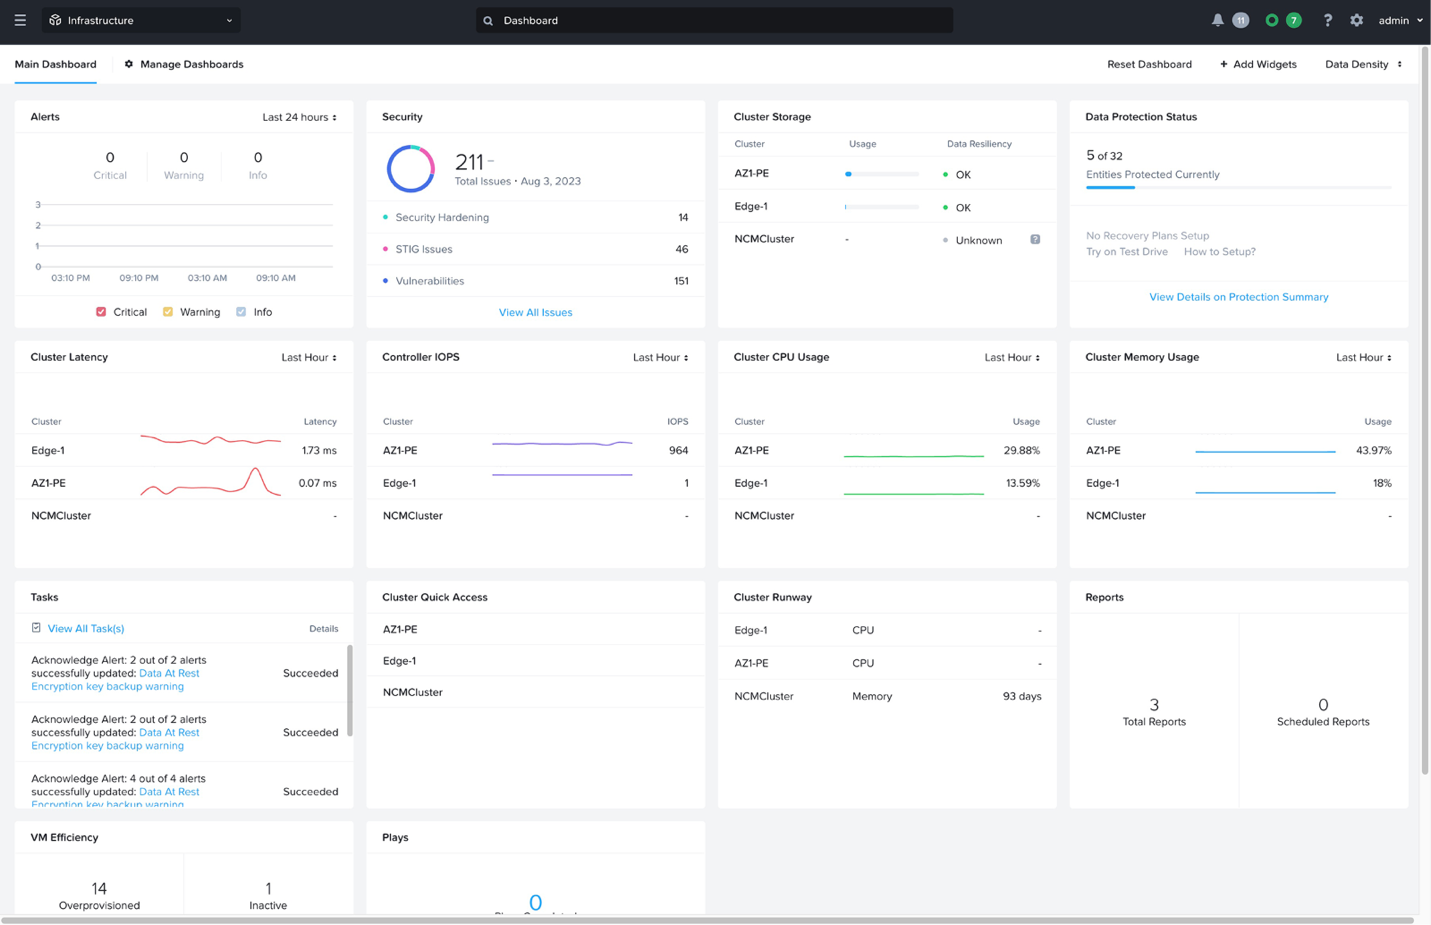The image size is (1431, 925).
Task: Open the alerts bell icon
Action: 1217,20
